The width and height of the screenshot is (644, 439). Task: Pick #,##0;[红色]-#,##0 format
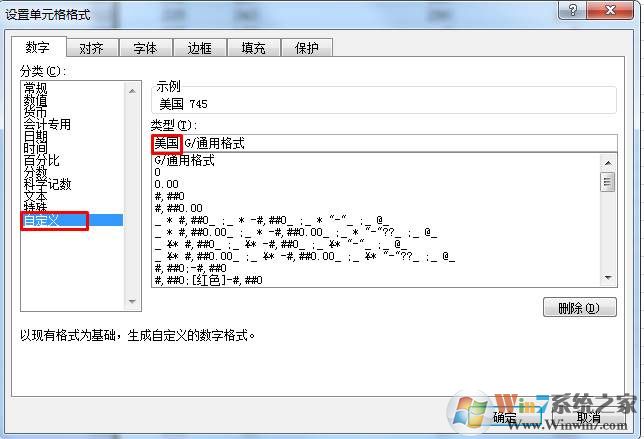(x=209, y=280)
